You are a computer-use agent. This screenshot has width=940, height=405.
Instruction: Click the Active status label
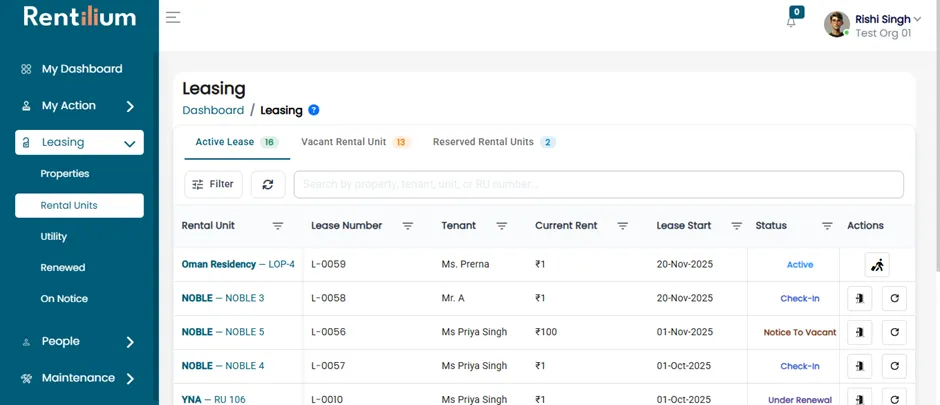click(x=800, y=265)
